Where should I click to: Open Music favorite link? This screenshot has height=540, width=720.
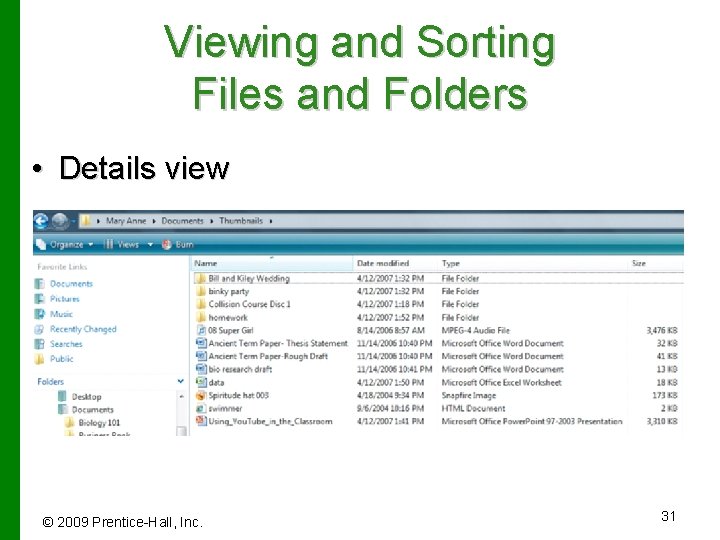pos(61,314)
